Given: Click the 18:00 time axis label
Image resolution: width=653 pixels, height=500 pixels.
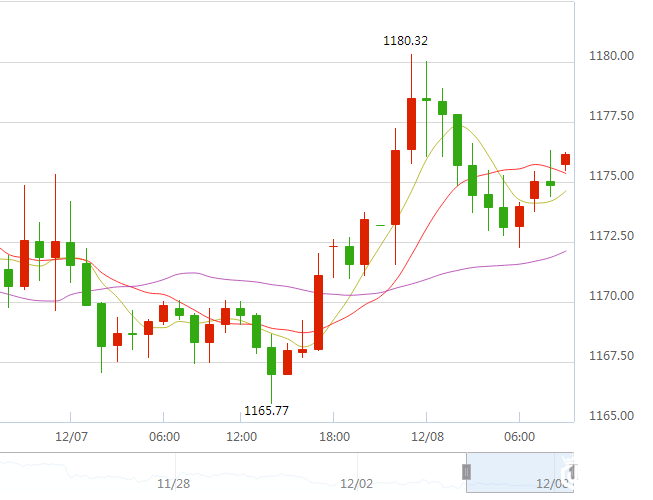Looking at the screenshot, I should coord(334,437).
